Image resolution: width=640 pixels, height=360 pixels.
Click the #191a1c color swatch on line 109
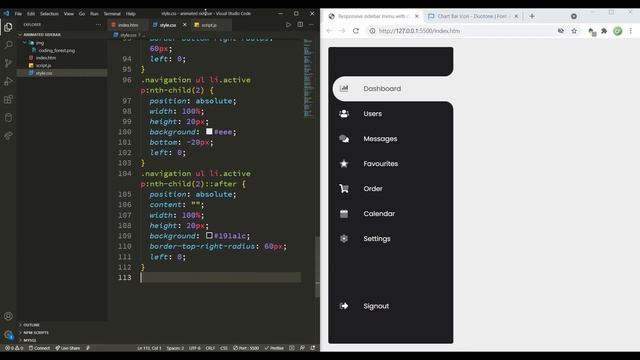209,236
